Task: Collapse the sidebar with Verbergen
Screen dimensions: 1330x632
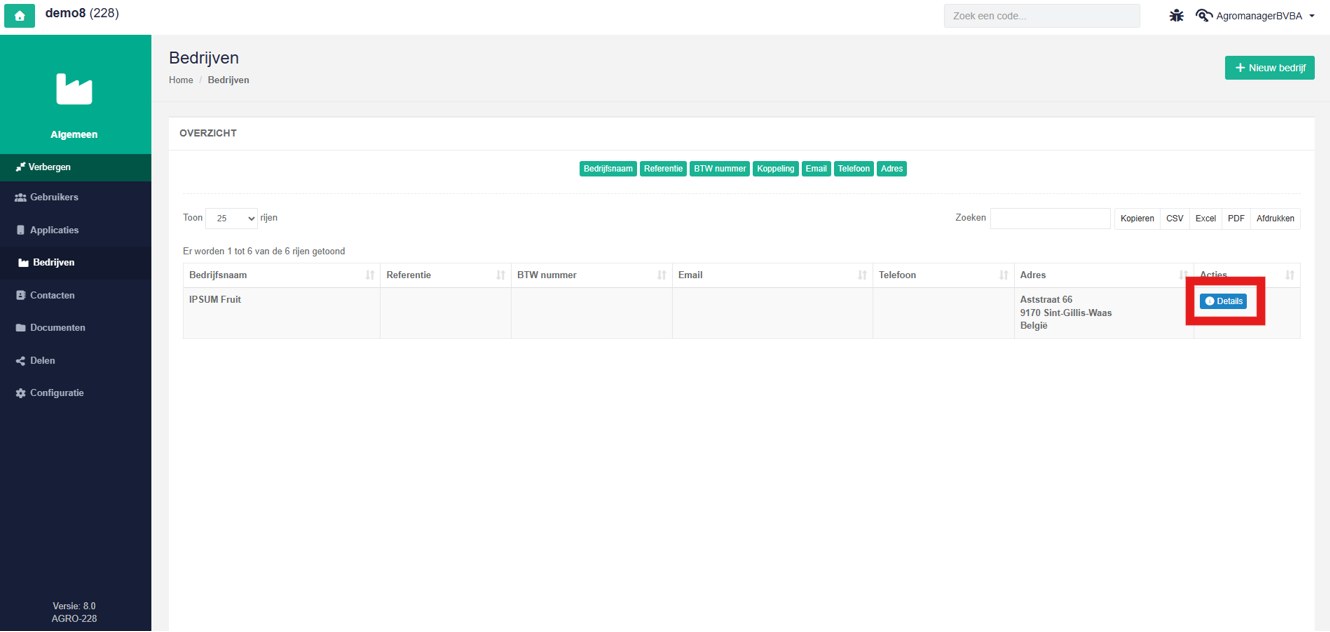Action: click(x=75, y=167)
